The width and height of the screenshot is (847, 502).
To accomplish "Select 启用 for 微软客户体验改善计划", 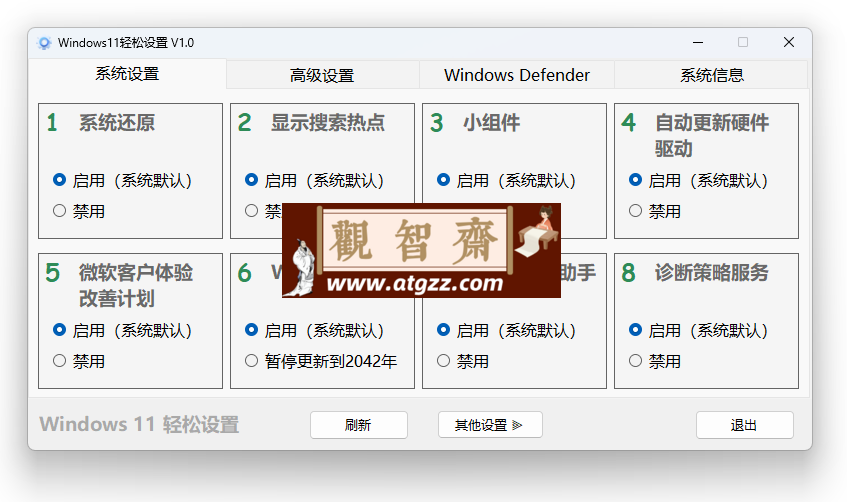I will pyautogui.click(x=122, y=330).
